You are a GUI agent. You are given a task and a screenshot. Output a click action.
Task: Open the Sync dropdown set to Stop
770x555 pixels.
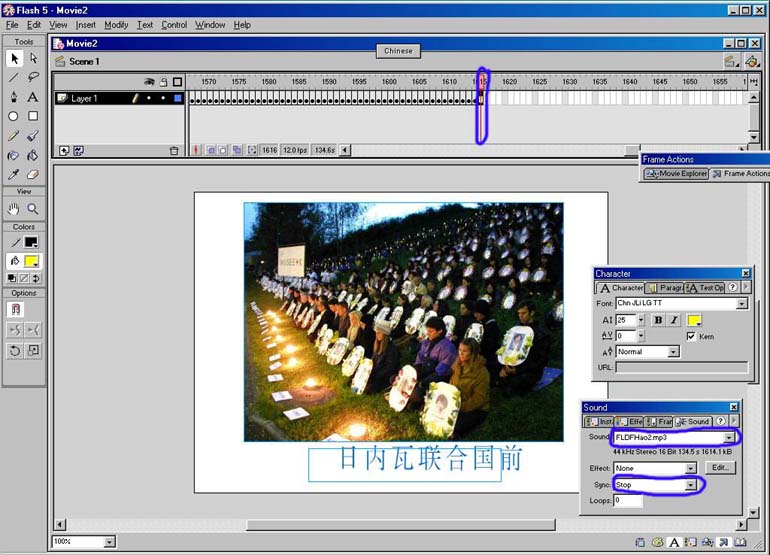[690, 485]
